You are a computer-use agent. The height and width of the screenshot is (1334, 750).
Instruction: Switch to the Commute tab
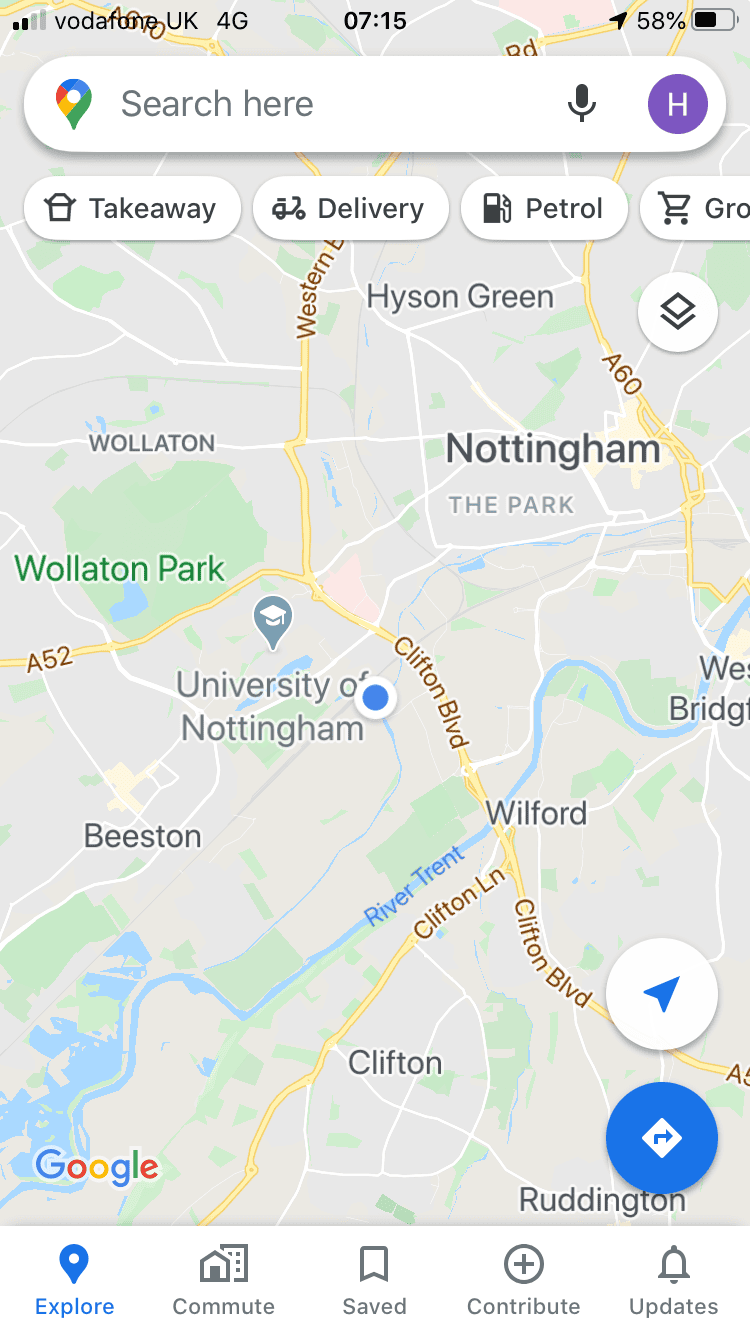(x=224, y=1280)
